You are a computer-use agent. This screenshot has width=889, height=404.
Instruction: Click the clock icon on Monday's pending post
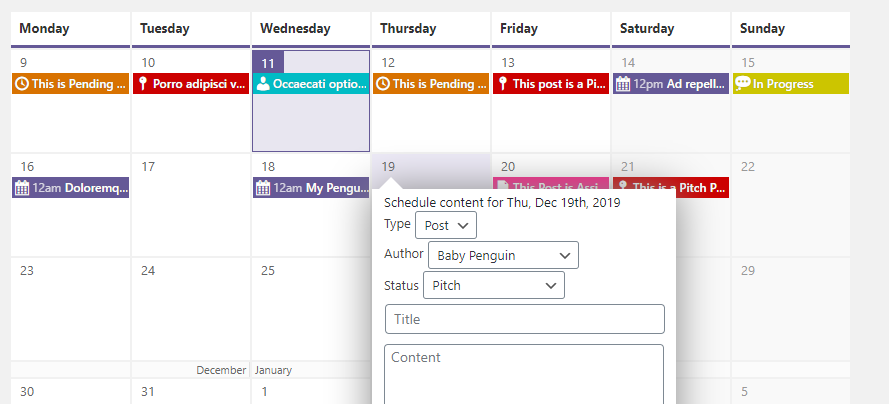click(22, 84)
